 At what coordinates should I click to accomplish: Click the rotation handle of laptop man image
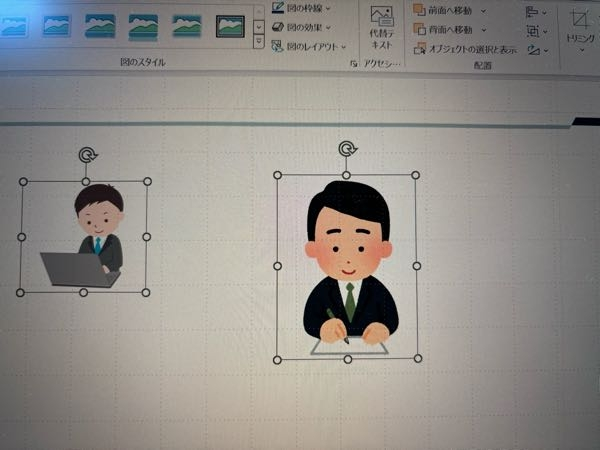(88, 155)
